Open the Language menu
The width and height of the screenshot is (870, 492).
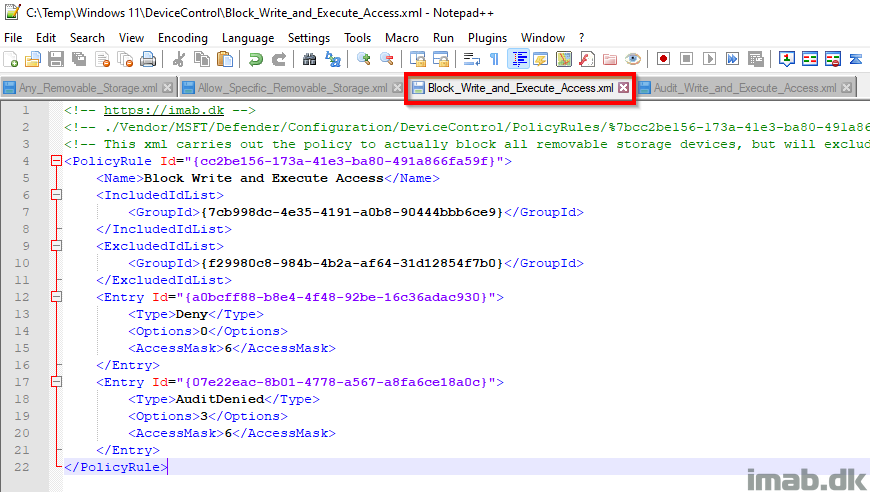(248, 38)
